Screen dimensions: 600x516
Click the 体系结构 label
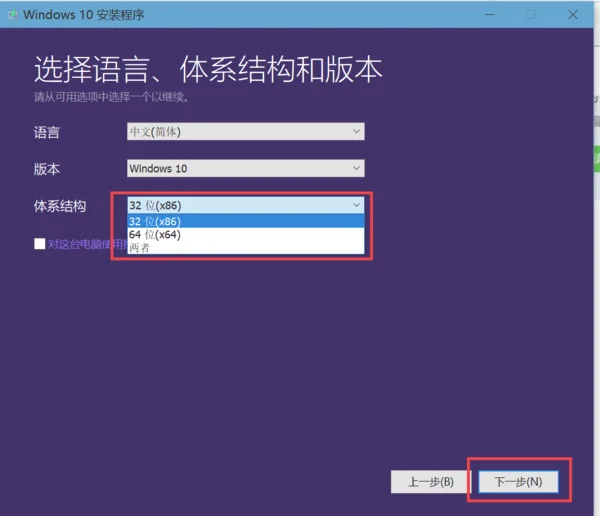[60, 206]
